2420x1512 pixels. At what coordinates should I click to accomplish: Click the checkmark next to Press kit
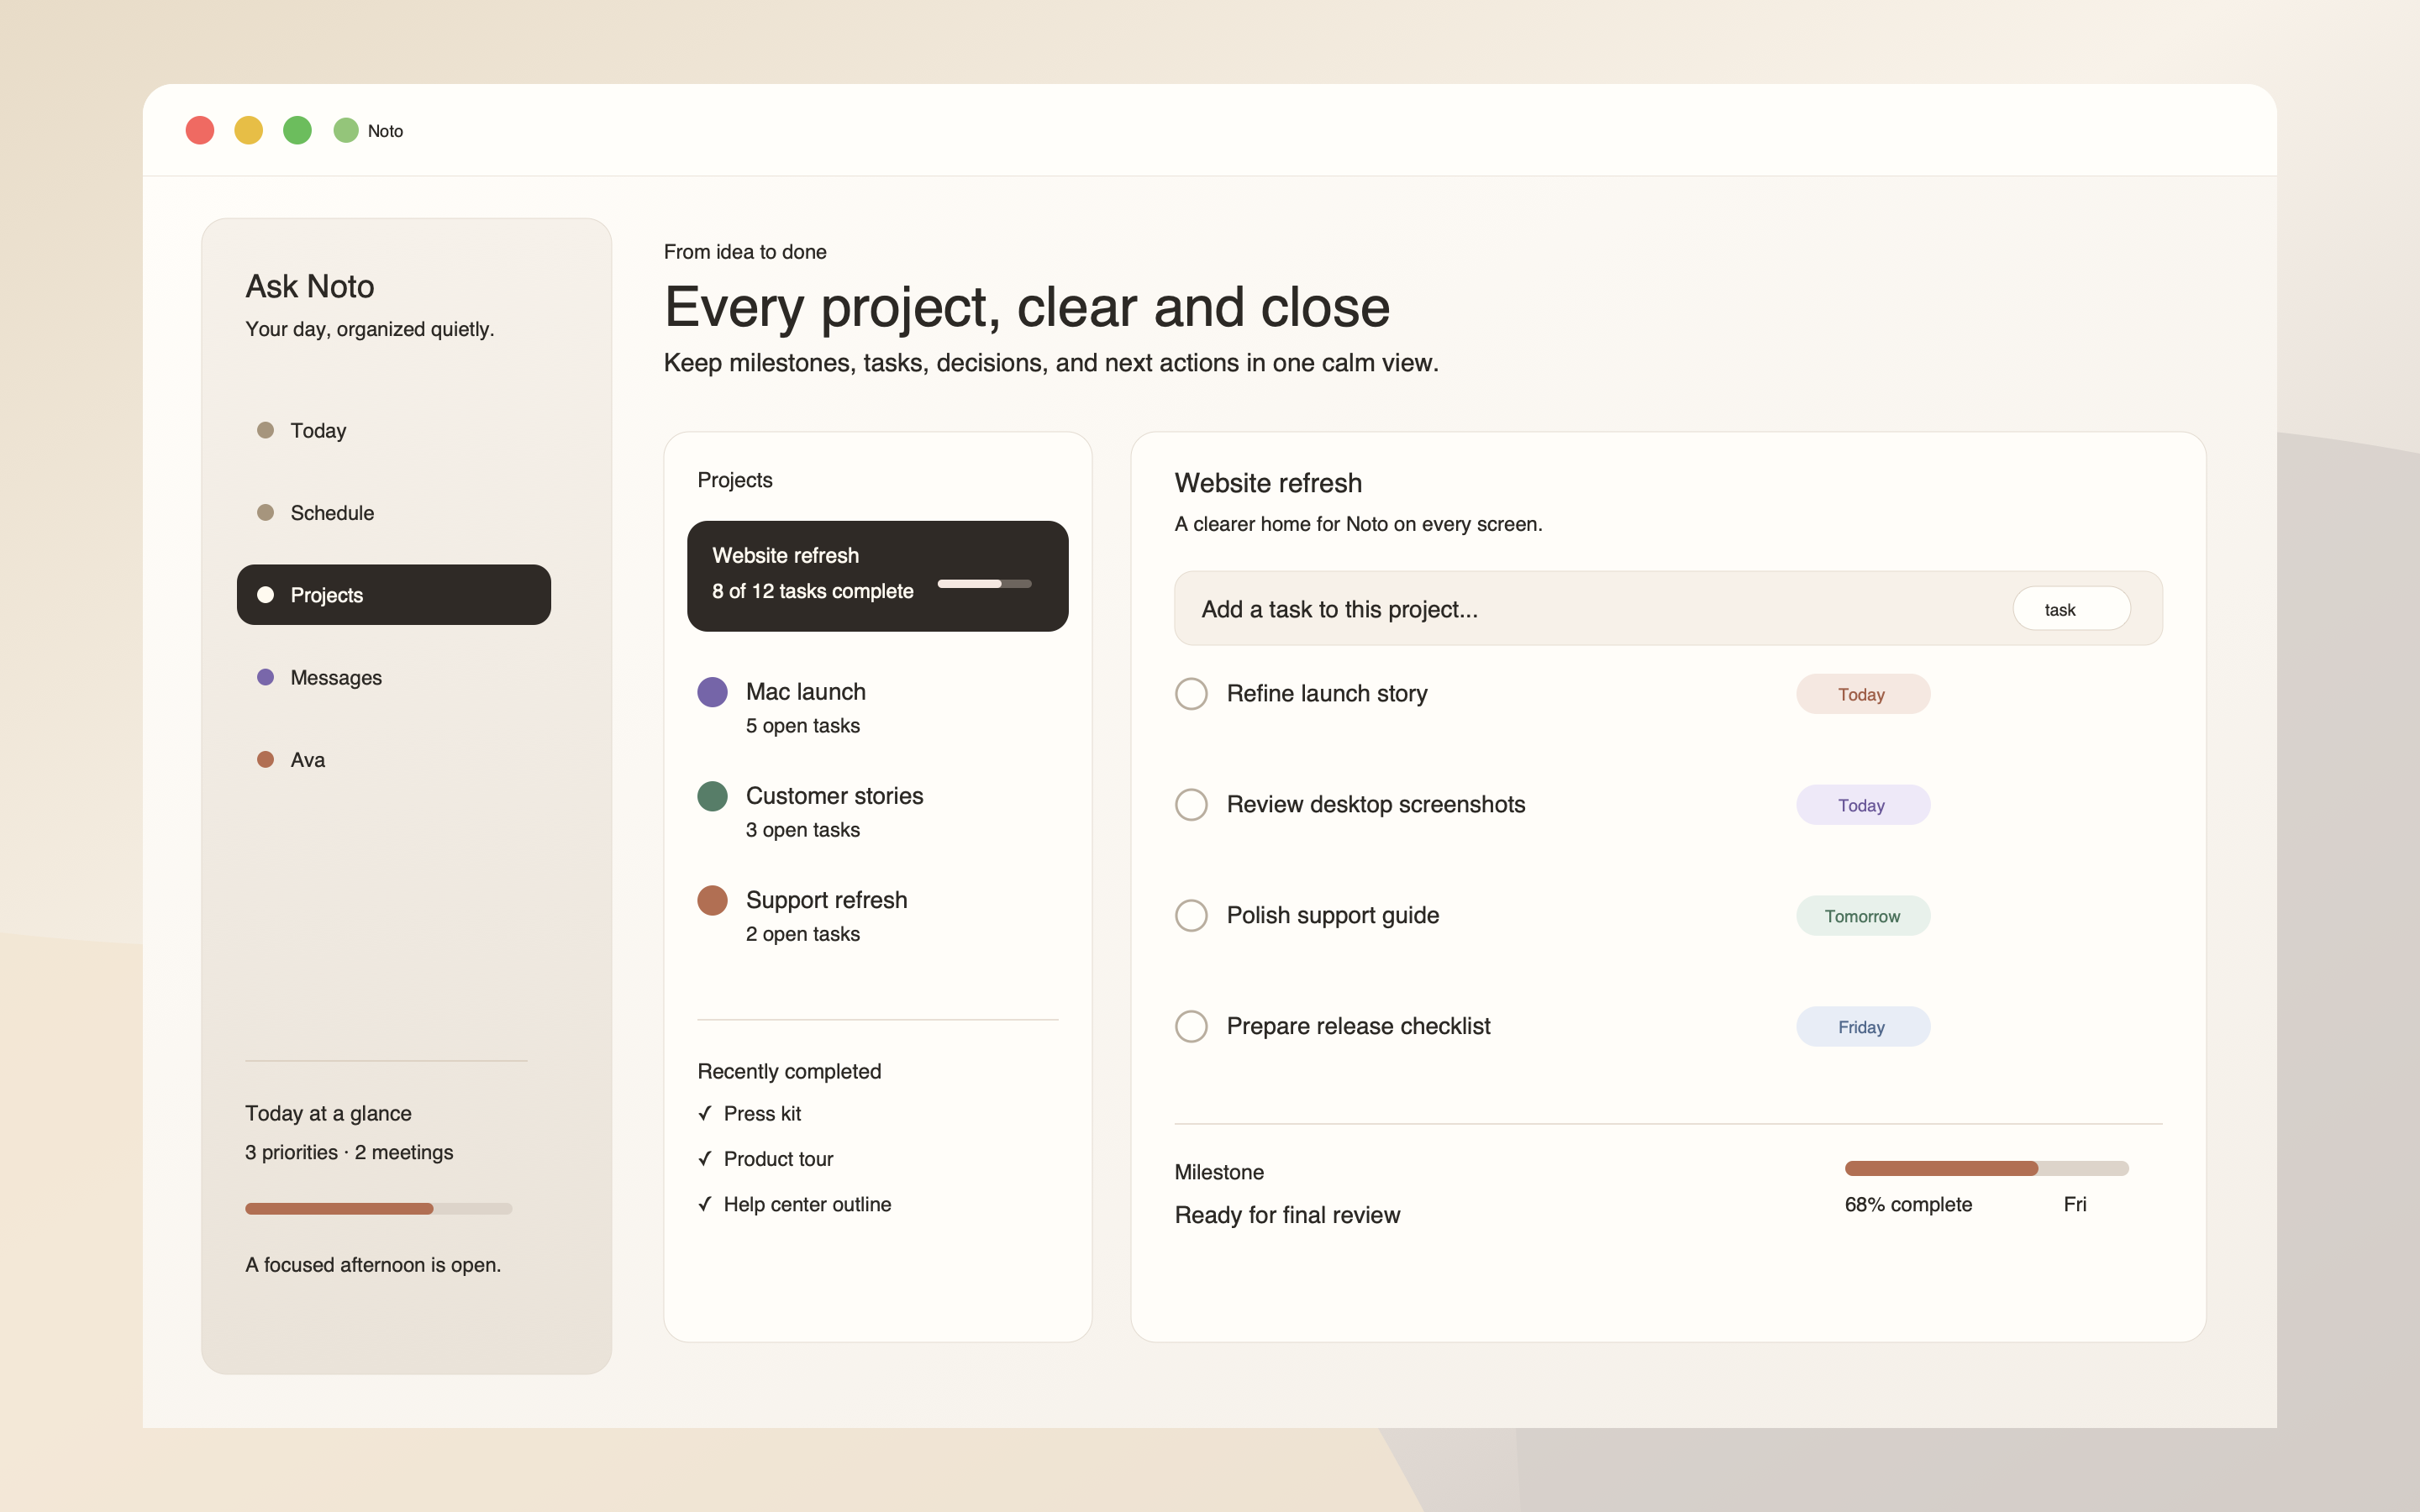pos(705,1113)
